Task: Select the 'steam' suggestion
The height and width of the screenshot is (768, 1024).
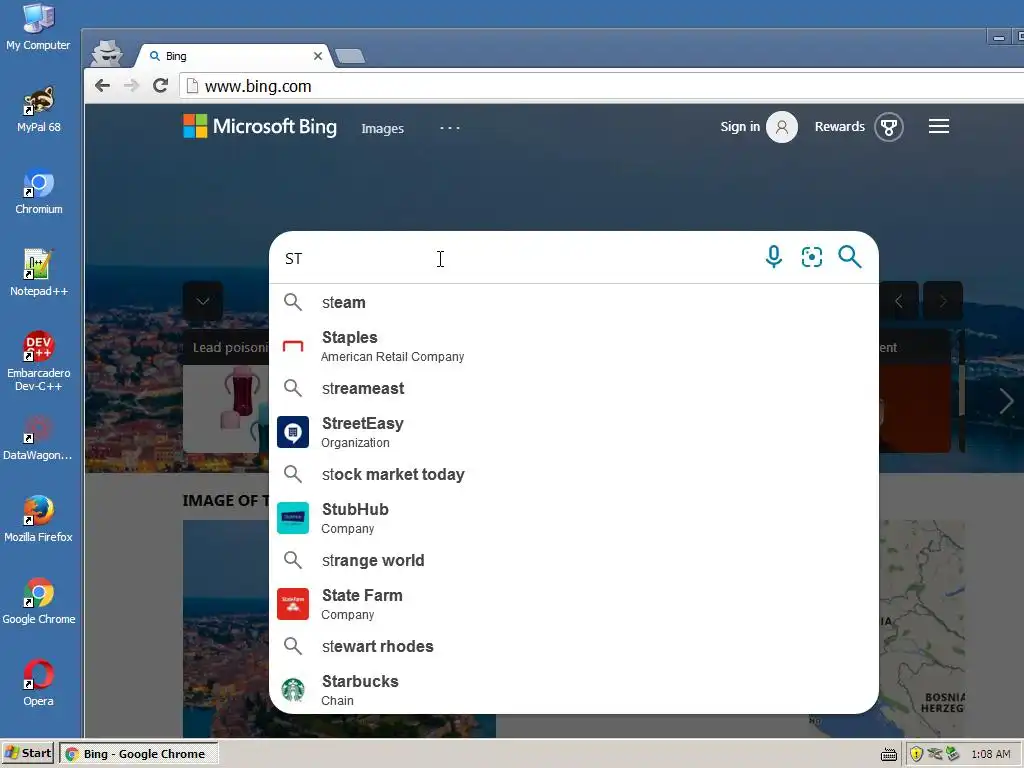Action: coord(573,302)
